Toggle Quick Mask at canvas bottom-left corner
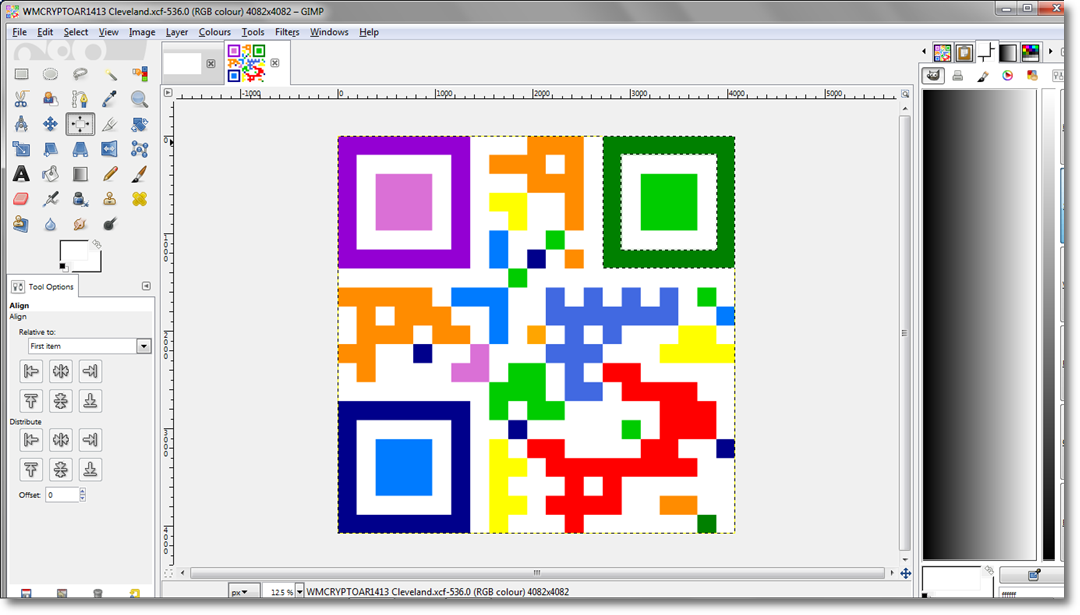 pos(168,573)
